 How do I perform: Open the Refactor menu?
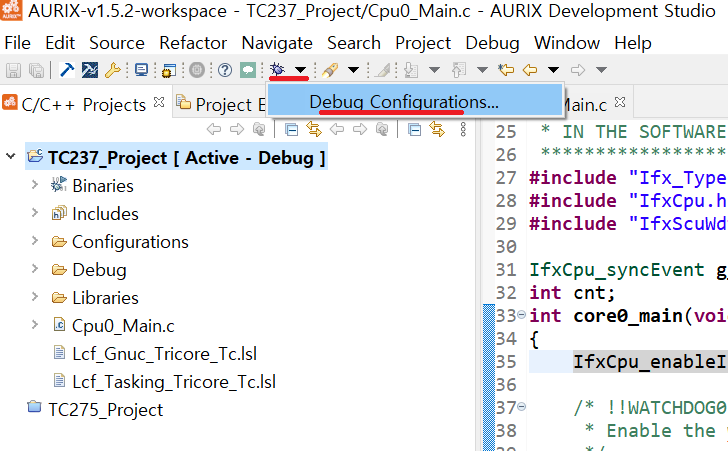point(193,43)
